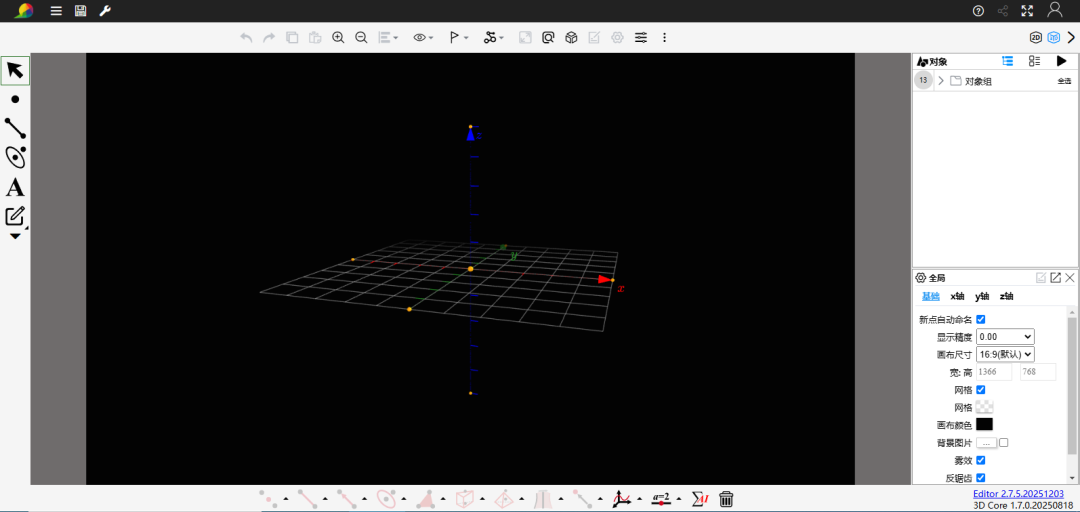Click the greyed gear icon in top toolbar
The width and height of the screenshot is (1080, 512).
[617, 38]
